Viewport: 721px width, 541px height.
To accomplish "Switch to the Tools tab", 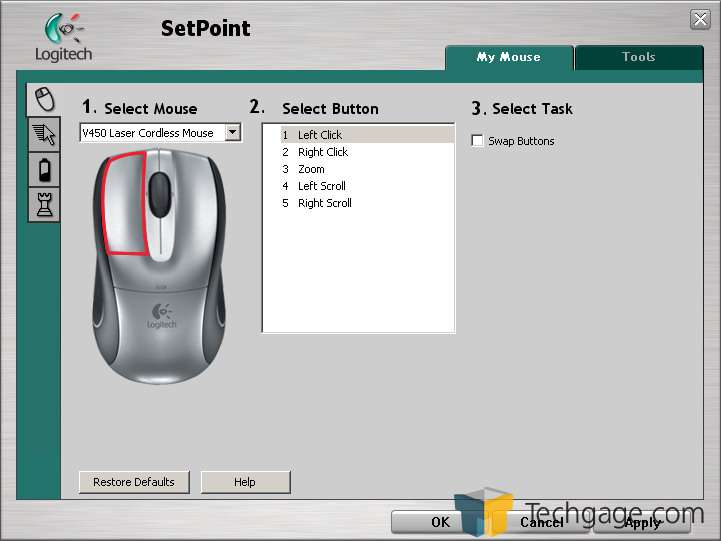I will point(638,57).
